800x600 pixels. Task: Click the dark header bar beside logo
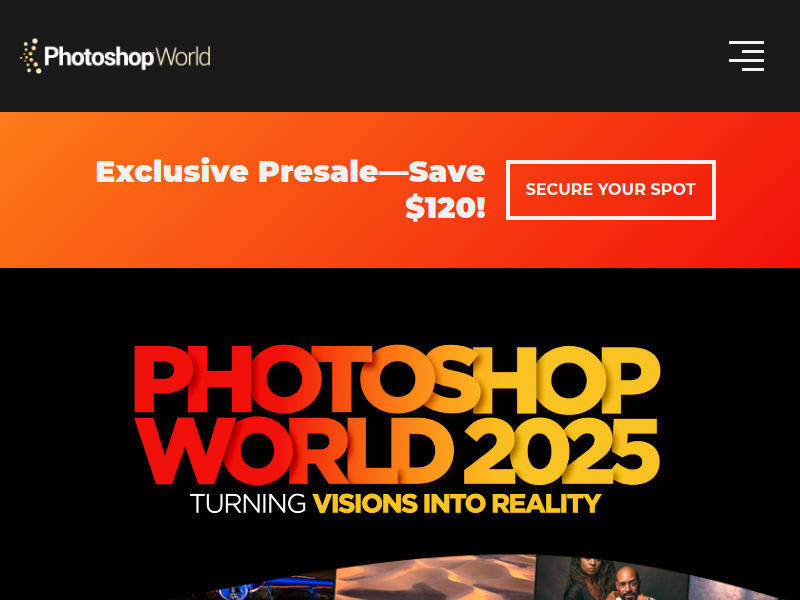click(x=459, y=56)
